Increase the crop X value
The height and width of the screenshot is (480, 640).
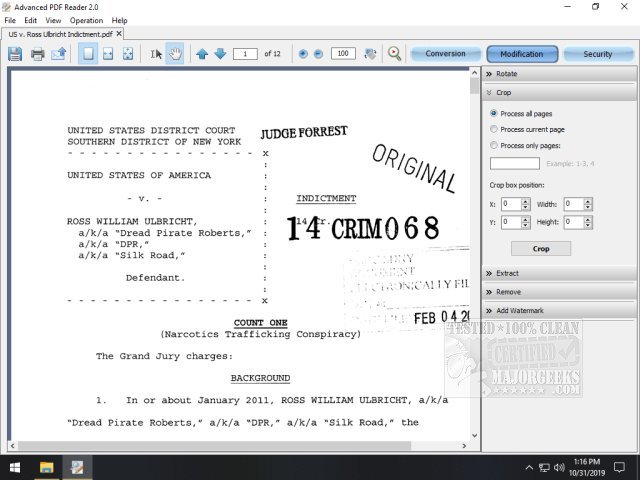[526, 201]
